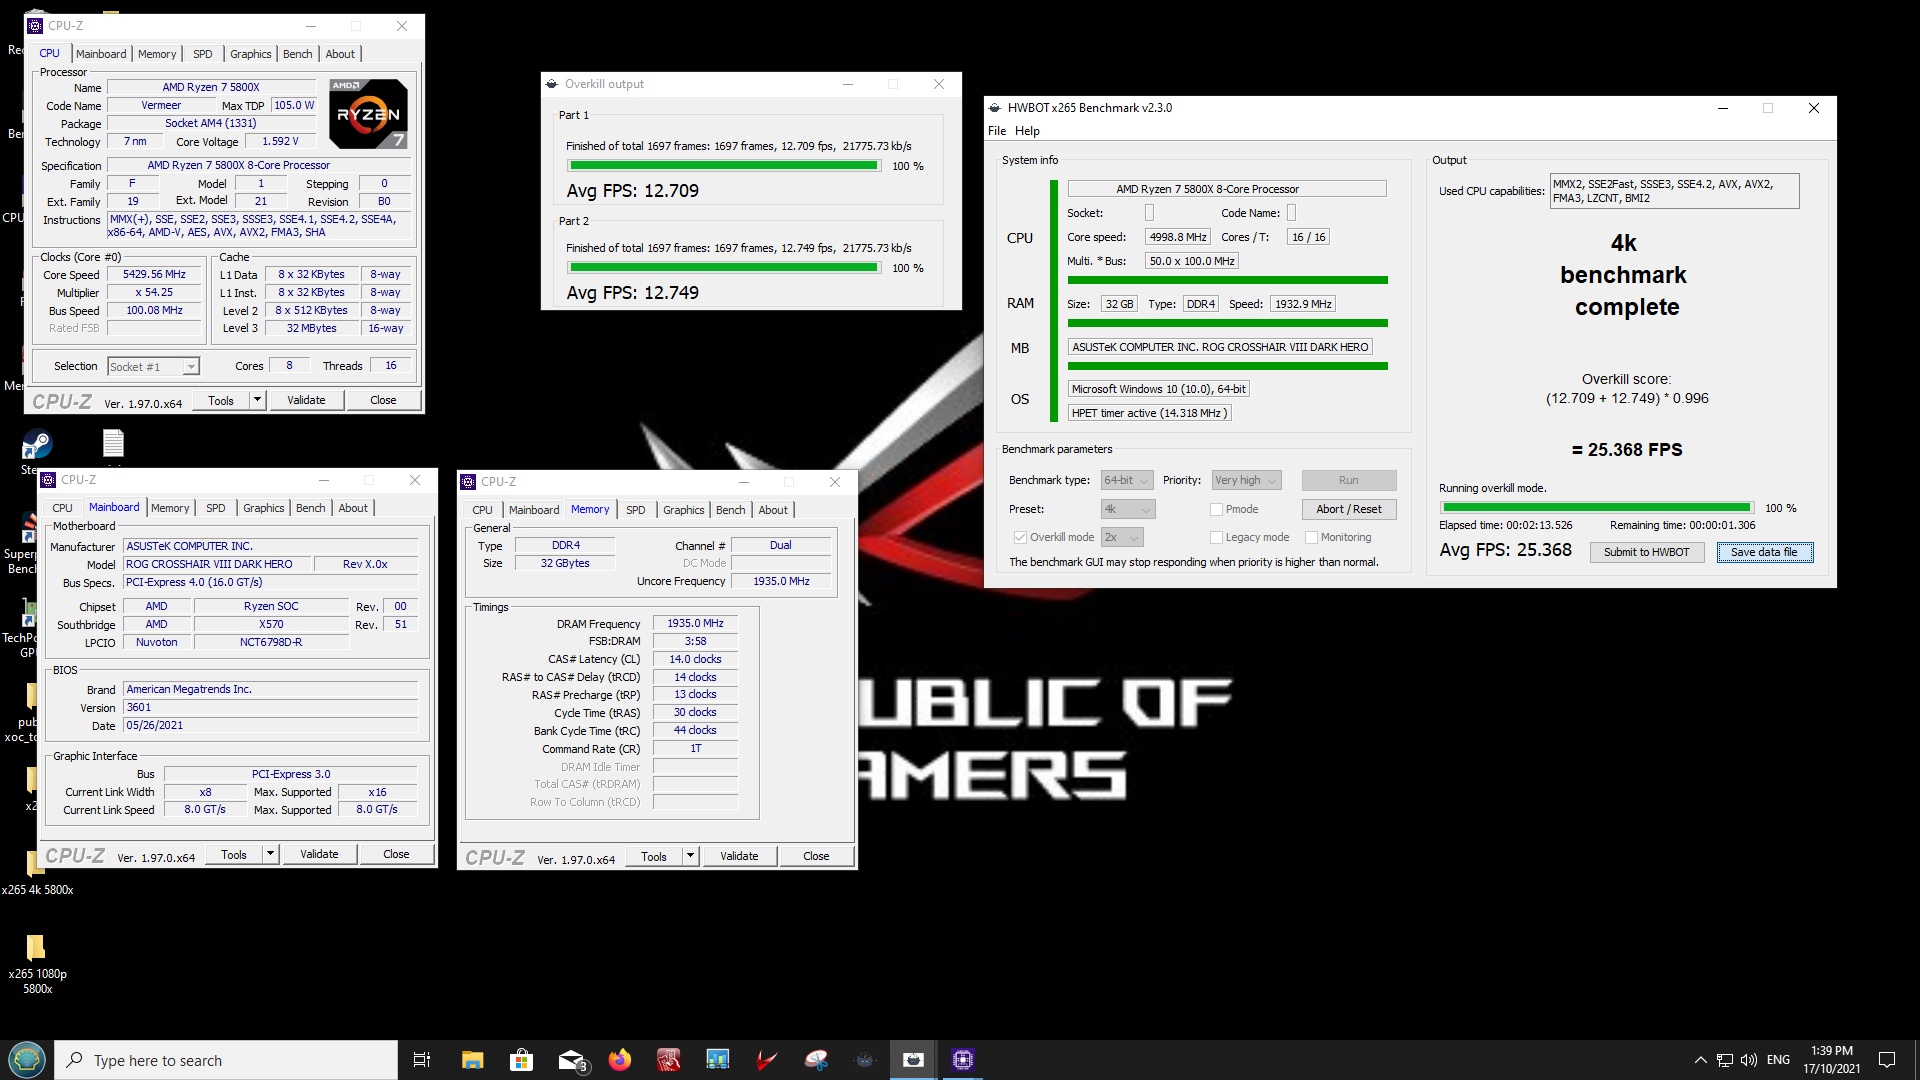
Task: Click the HWBOT x265 Benchmark title bar icon
Action: pos(995,108)
